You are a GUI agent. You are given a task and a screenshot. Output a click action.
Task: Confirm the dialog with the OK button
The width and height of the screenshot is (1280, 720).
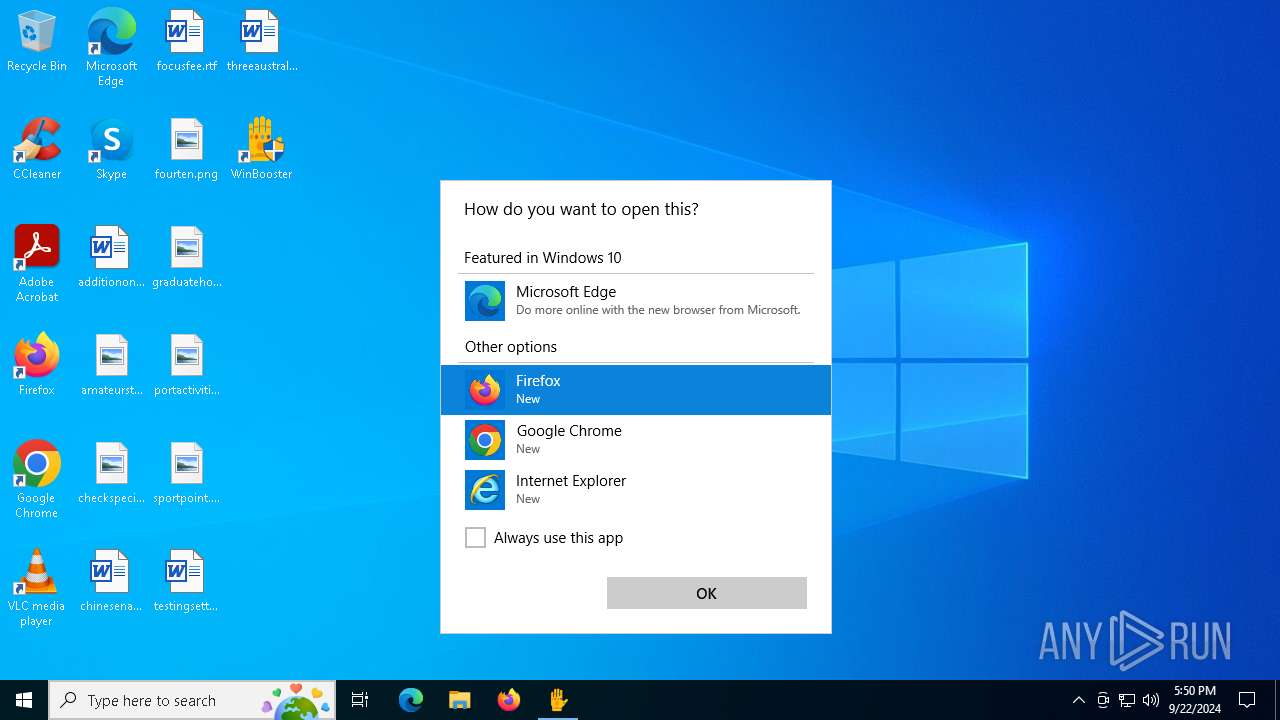(x=706, y=593)
